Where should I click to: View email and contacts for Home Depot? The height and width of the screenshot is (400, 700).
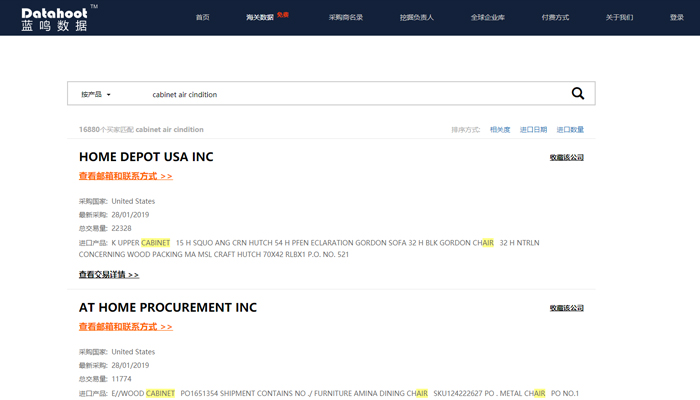(125, 176)
